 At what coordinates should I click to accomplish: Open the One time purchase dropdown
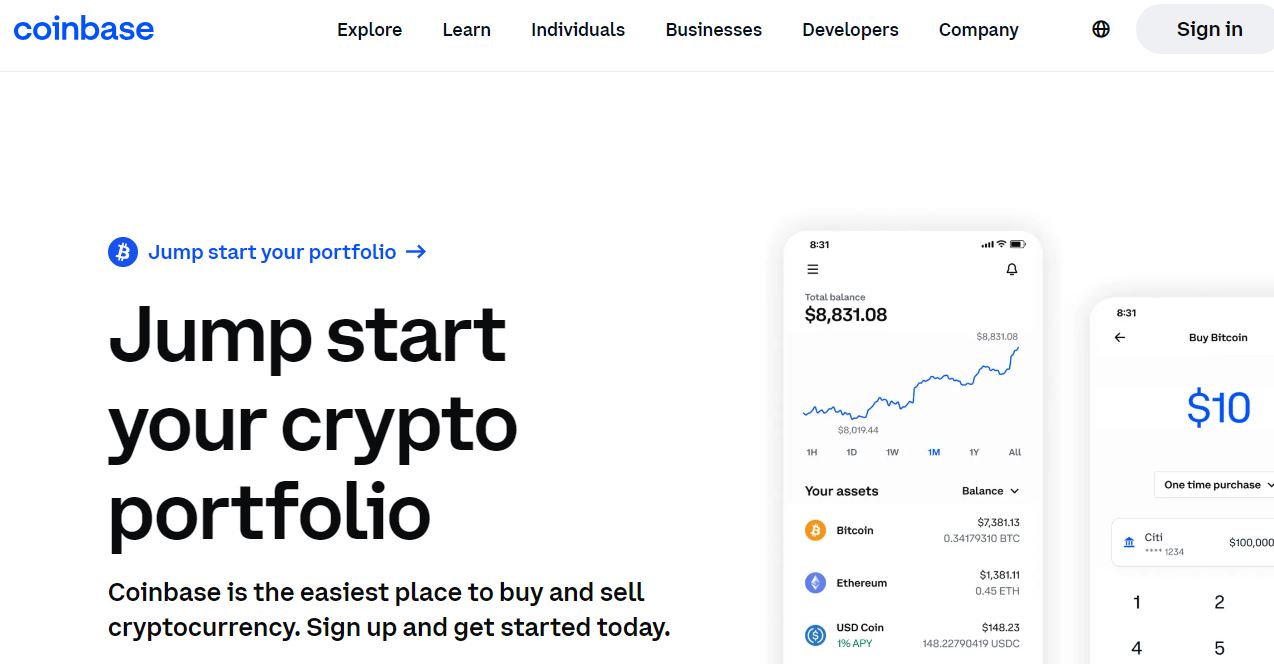(1215, 485)
